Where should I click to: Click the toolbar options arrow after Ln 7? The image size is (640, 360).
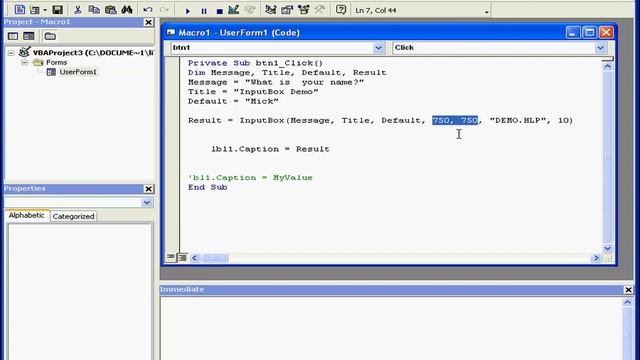(486, 11)
